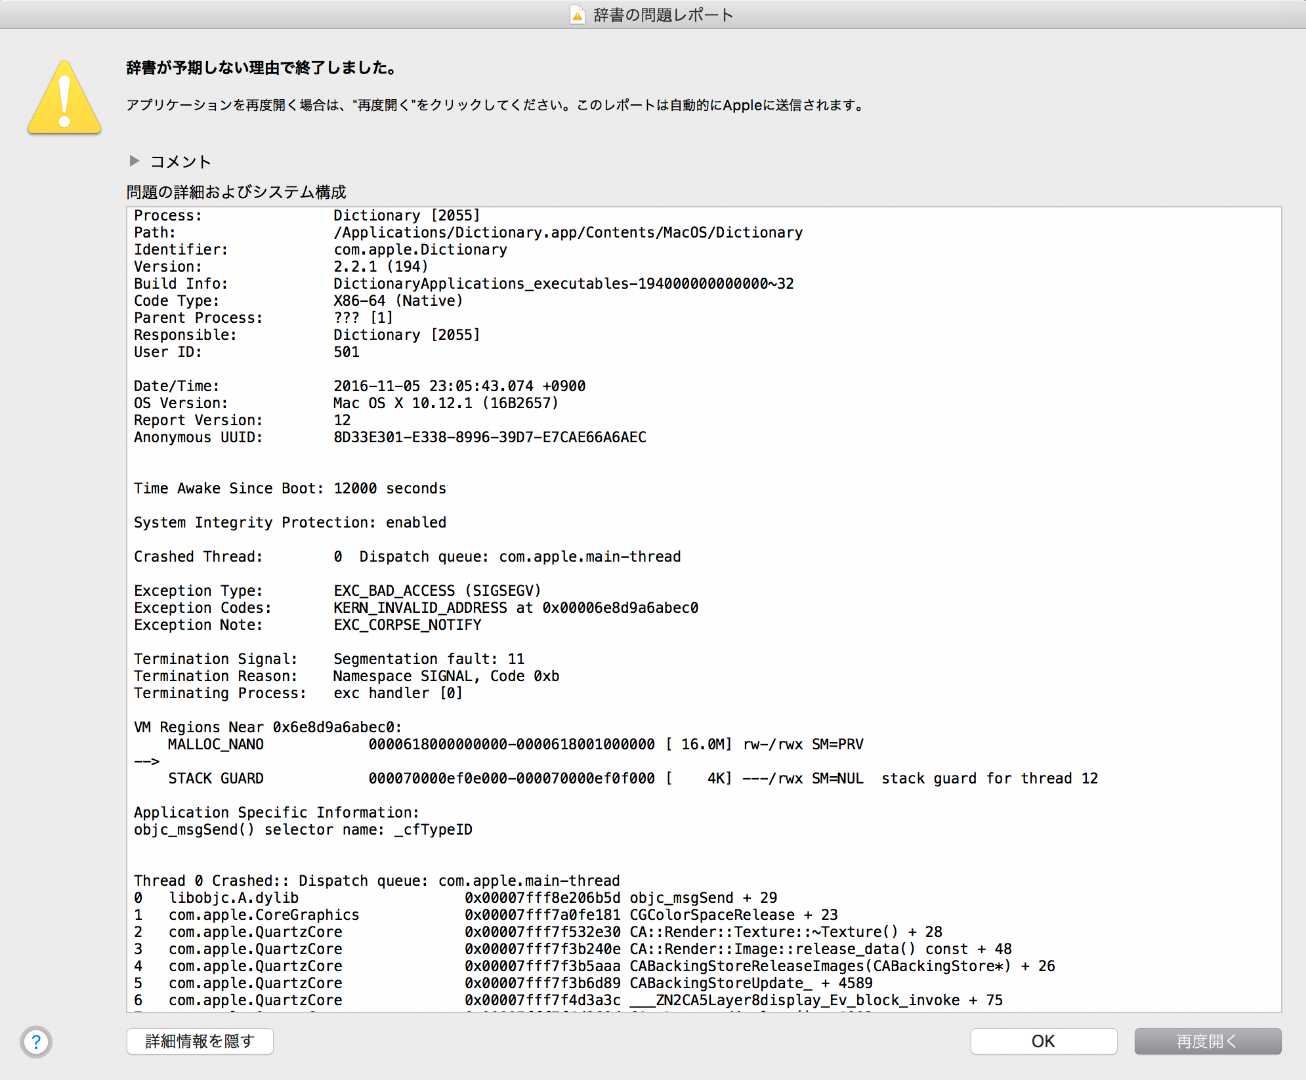Open help with the question mark button
This screenshot has height=1080, width=1306.
[x=36, y=1042]
